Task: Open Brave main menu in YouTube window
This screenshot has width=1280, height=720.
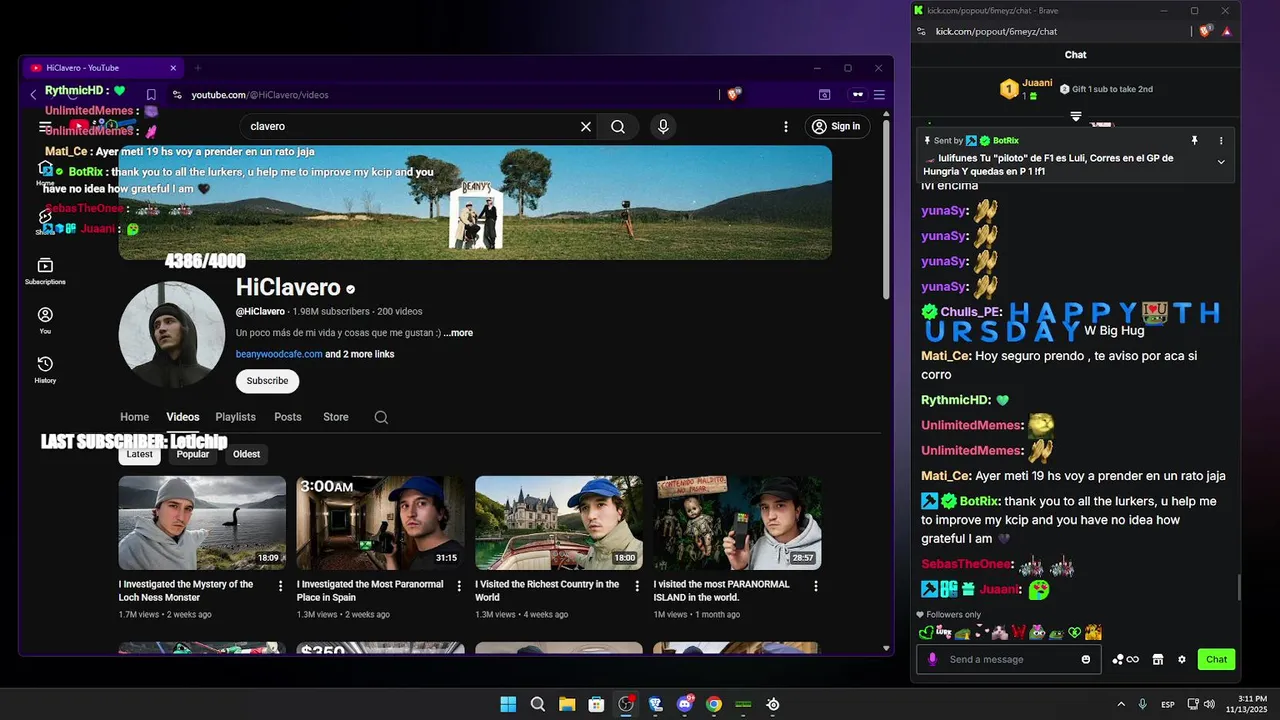Action: coord(879,95)
